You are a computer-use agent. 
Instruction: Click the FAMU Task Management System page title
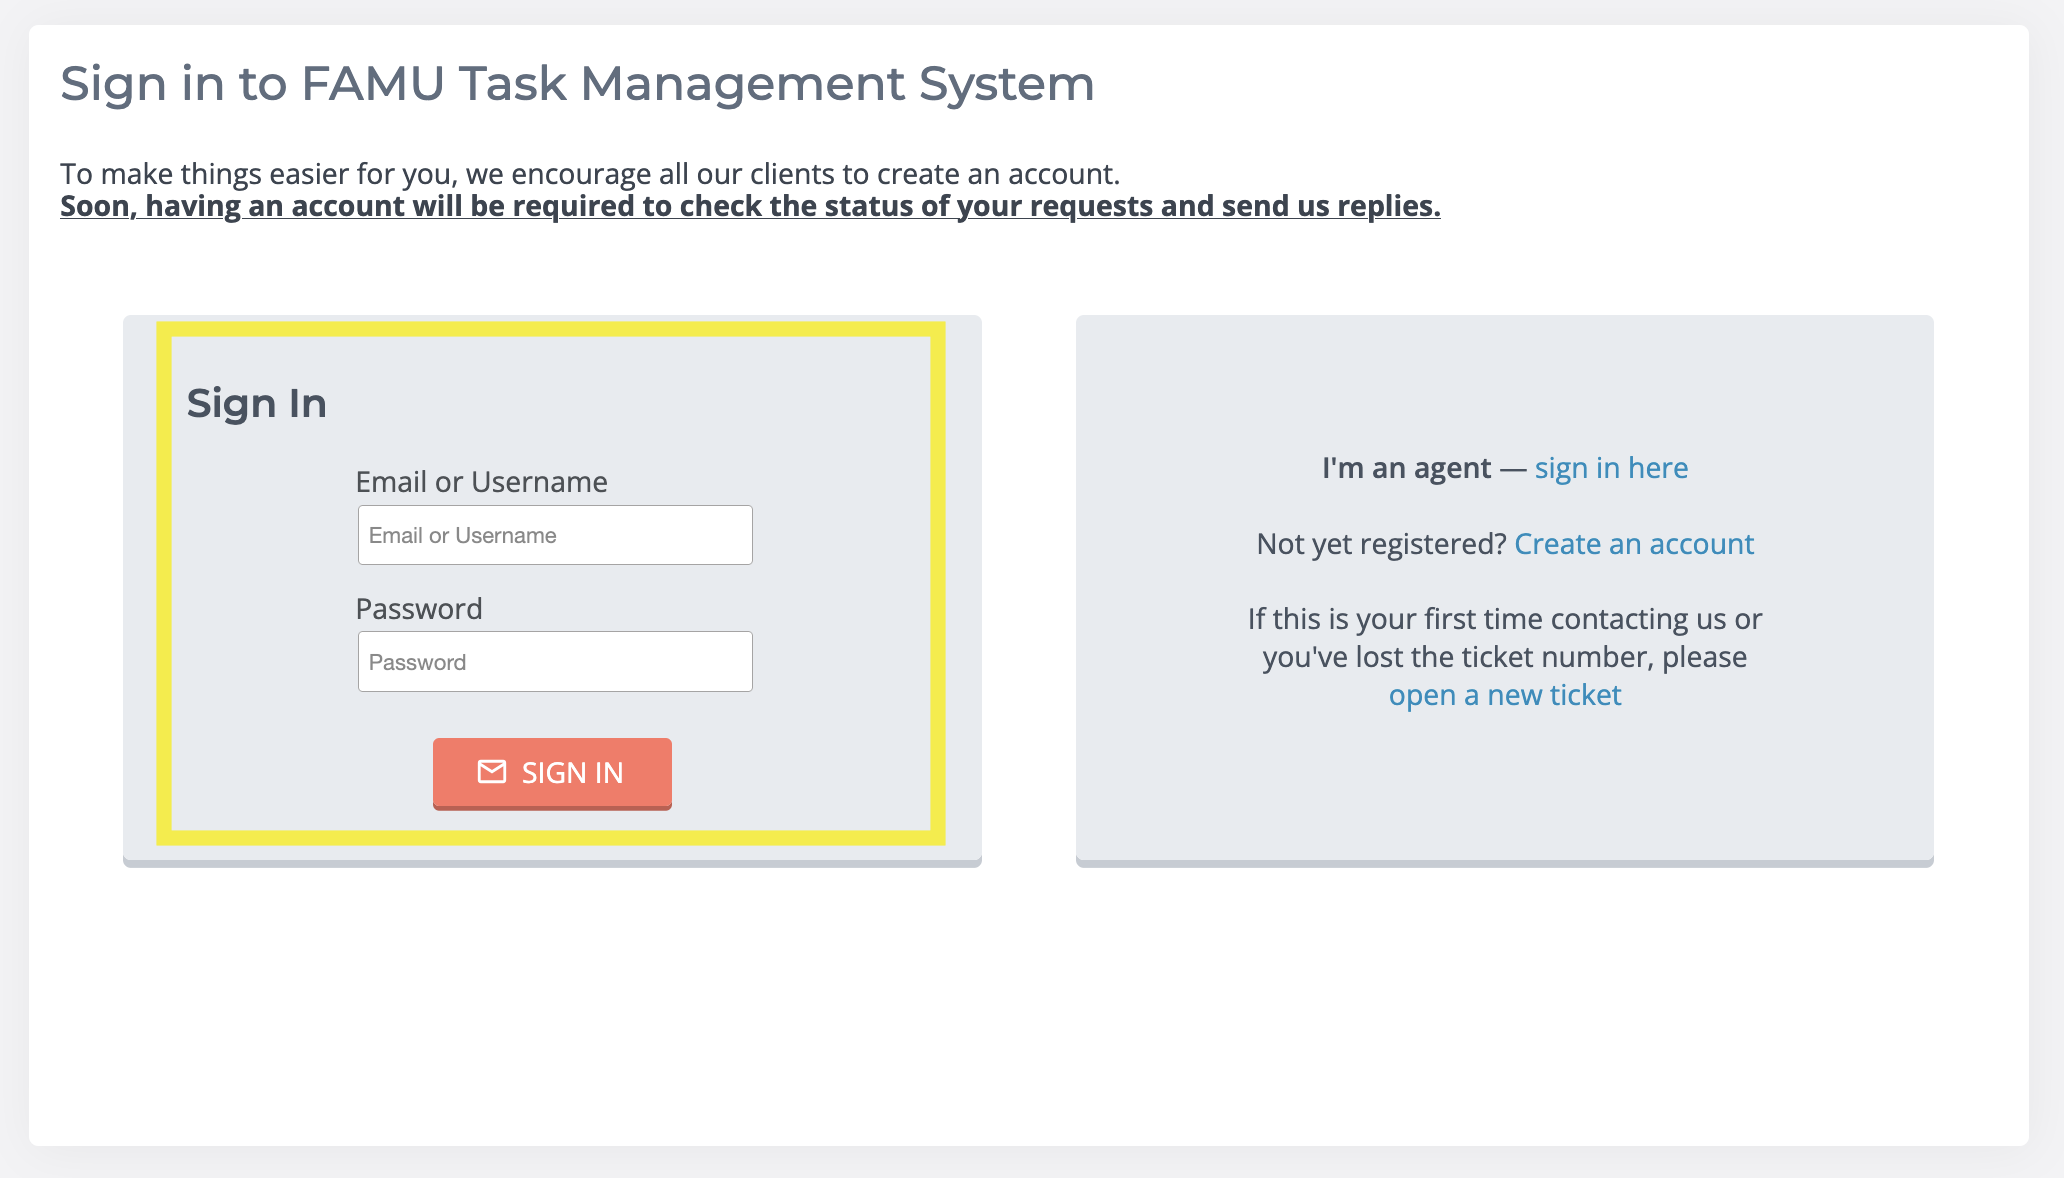(577, 84)
